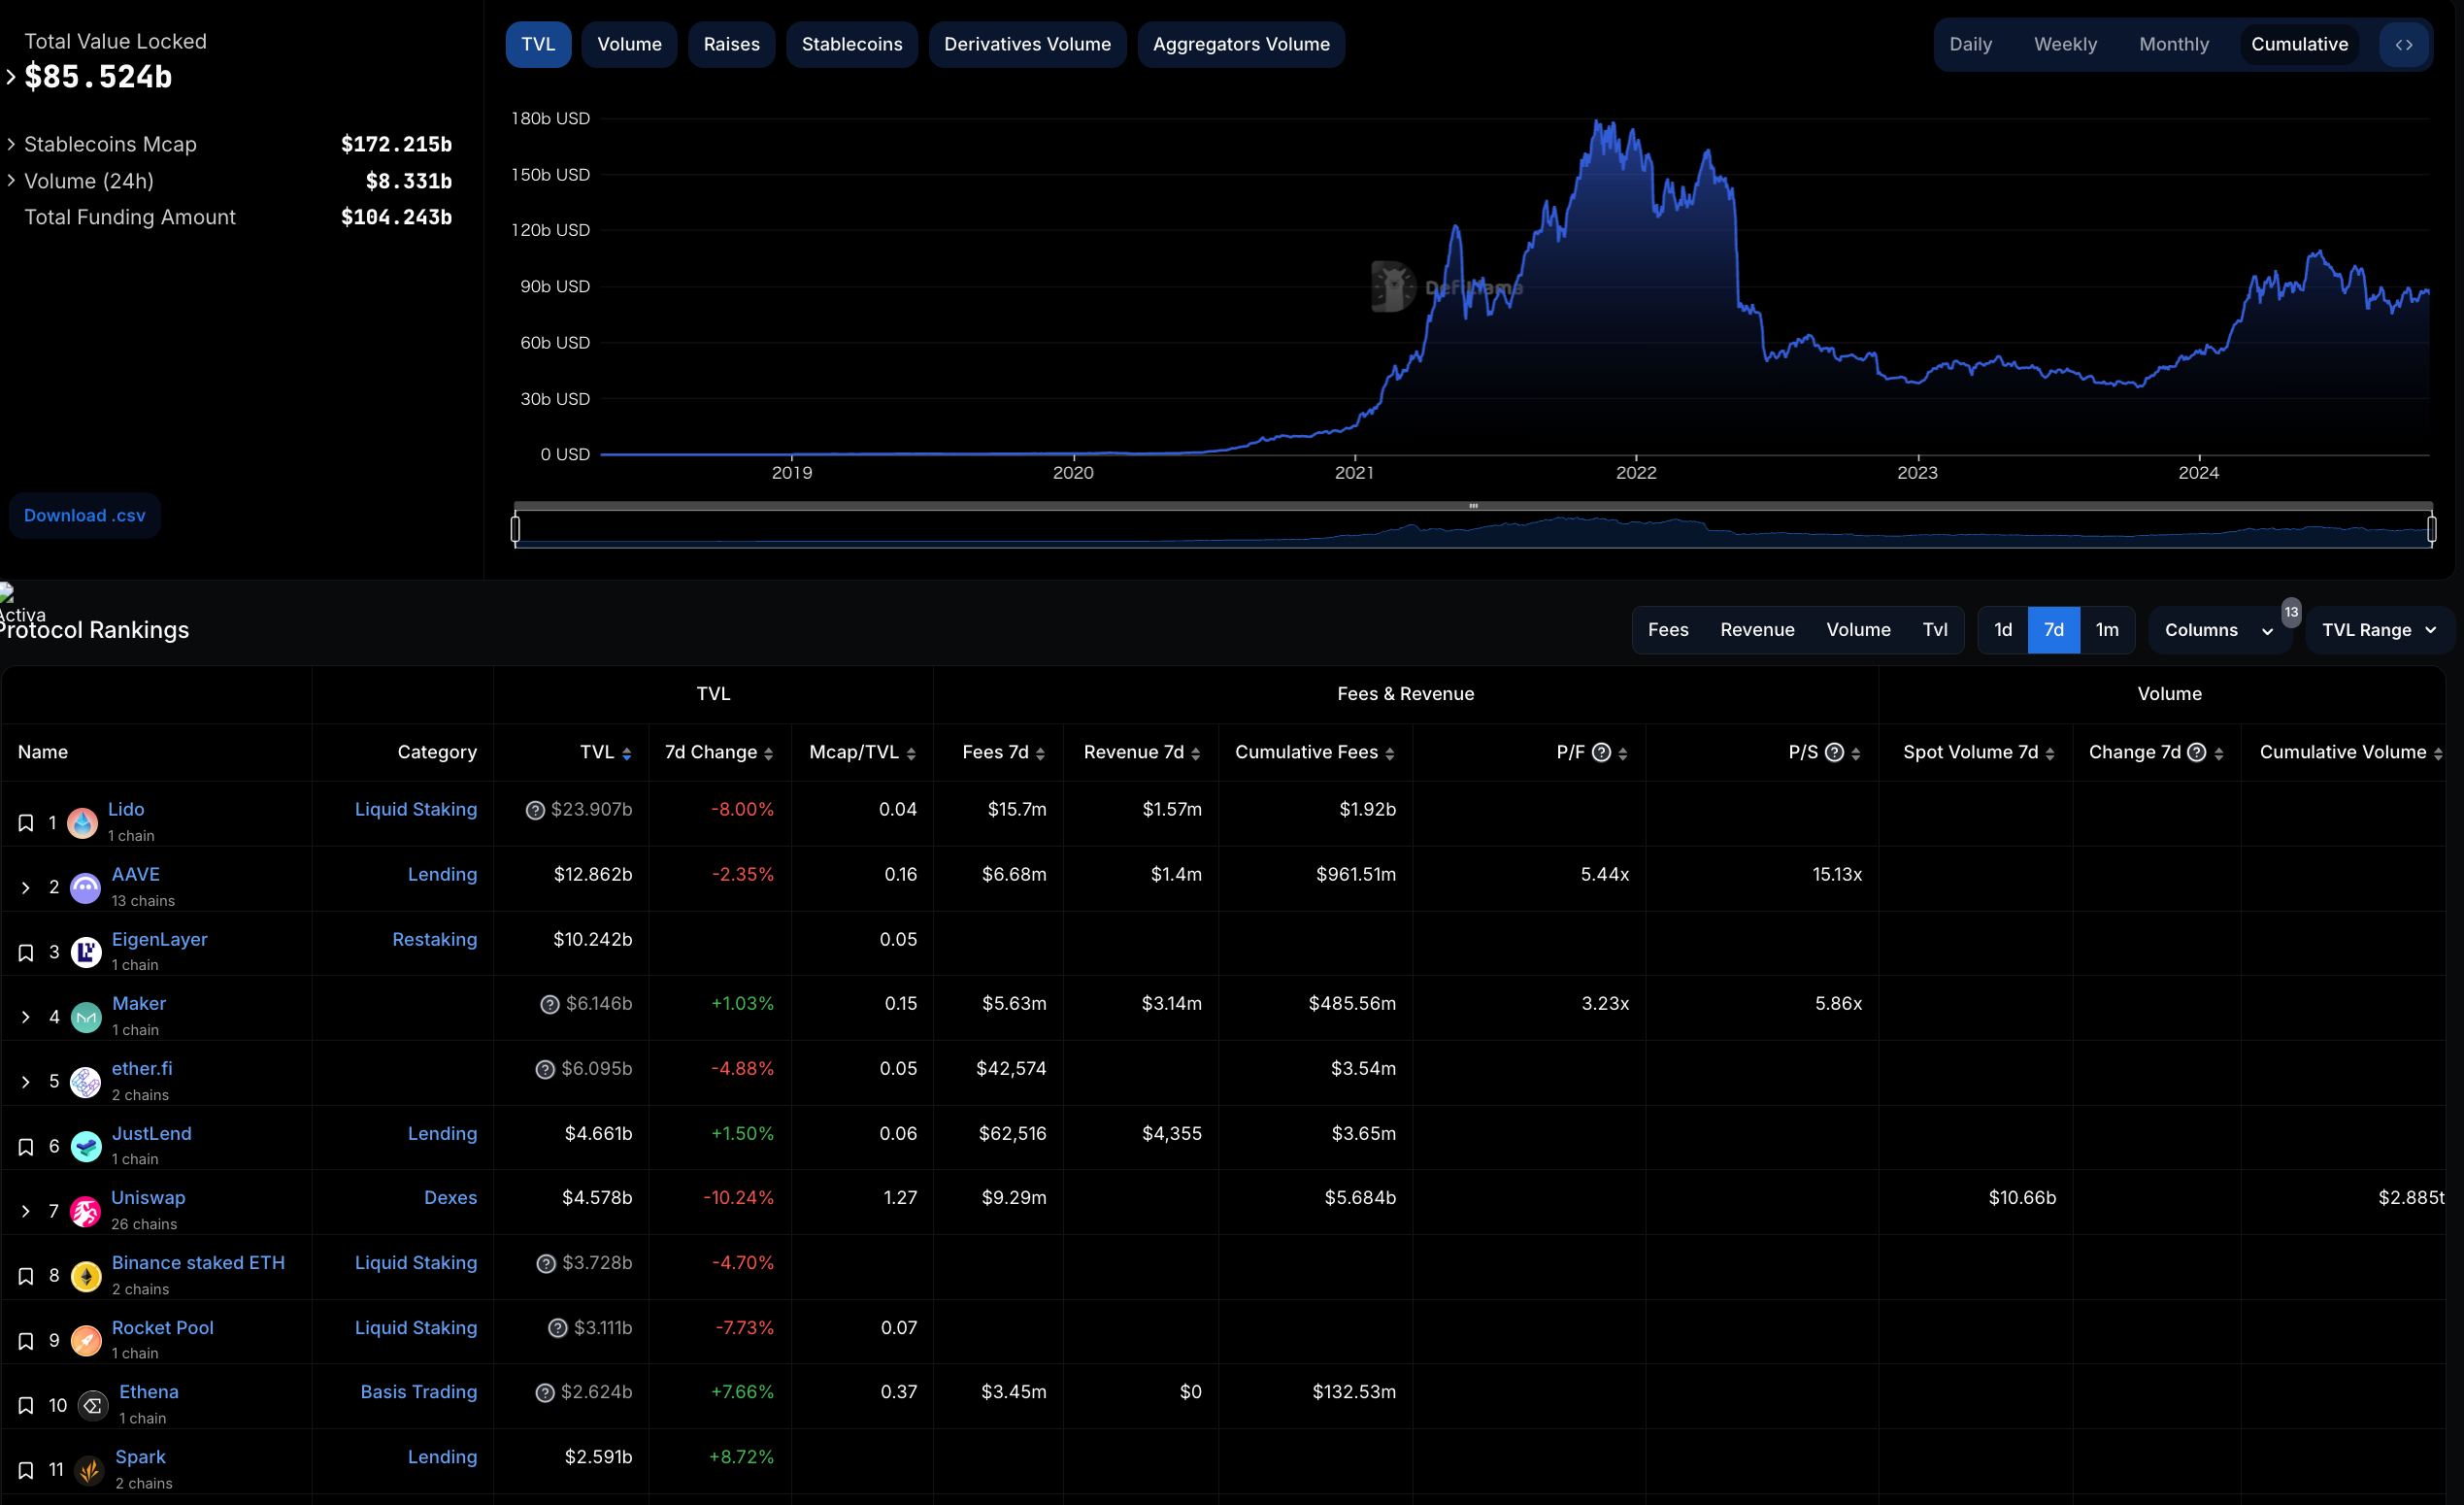Screen dimensions: 2464x1505
Task: Toggle the Stablecoins chart series
Action: point(851,45)
